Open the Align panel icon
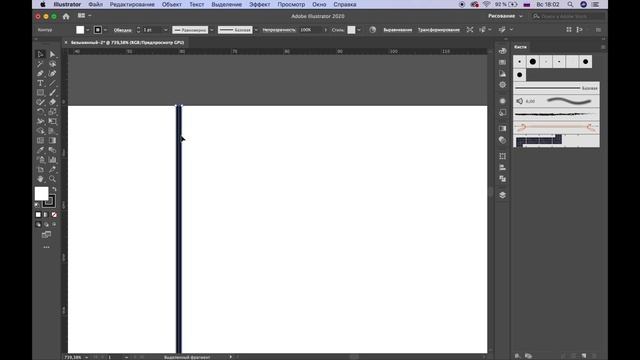Image resolution: width=640 pixels, height=360 pixels. (x=502, y=167)
